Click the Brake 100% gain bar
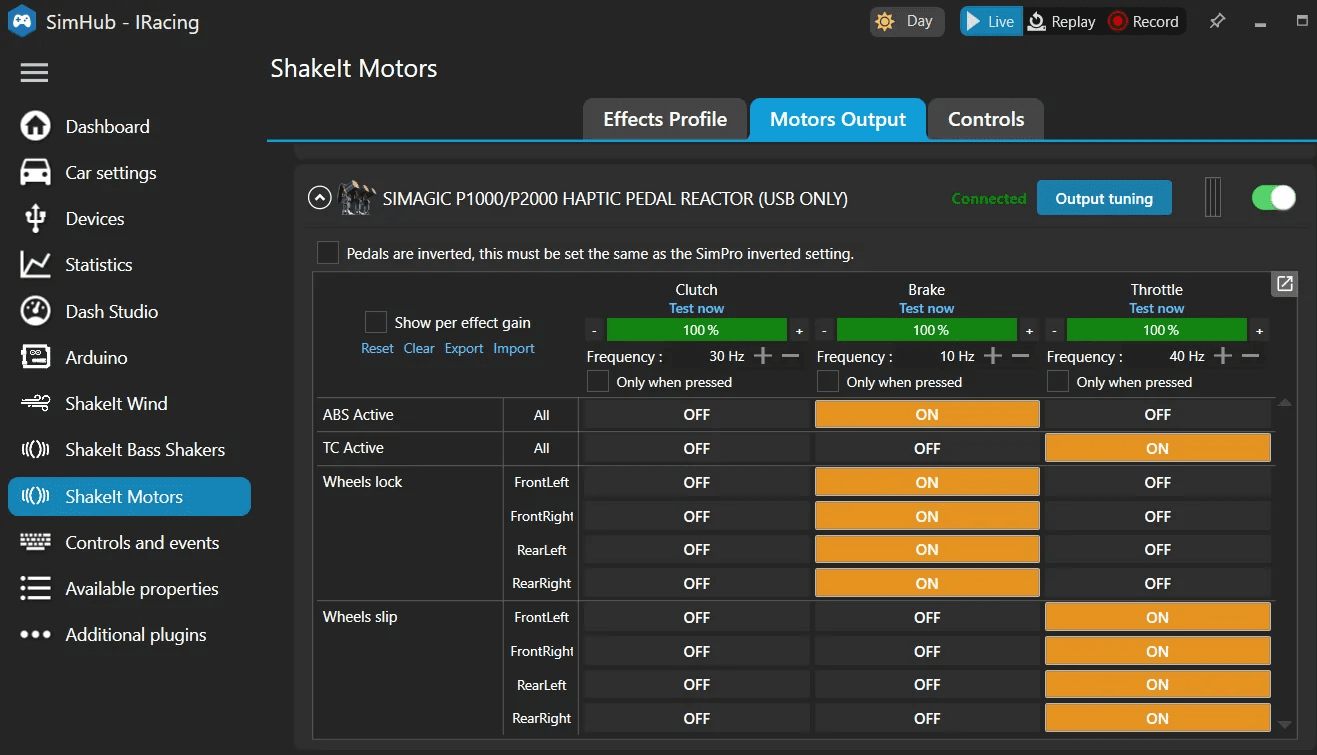This screenshot has height=755, width=1317. pos(927,330)
